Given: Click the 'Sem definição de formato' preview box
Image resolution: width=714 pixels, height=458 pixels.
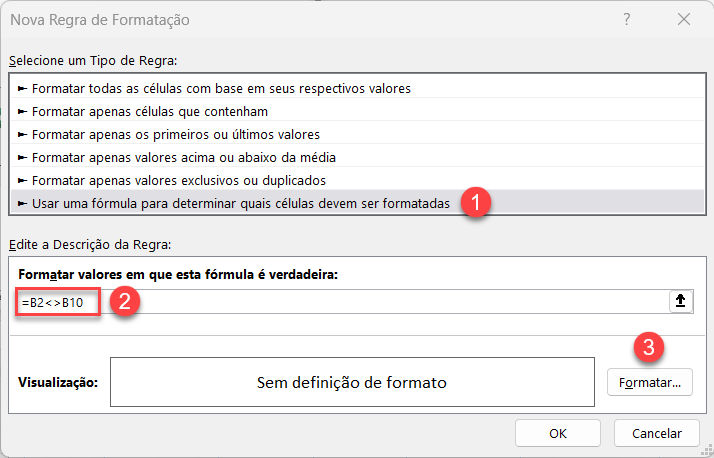Looking at the screenshot, I should point(352,382).
